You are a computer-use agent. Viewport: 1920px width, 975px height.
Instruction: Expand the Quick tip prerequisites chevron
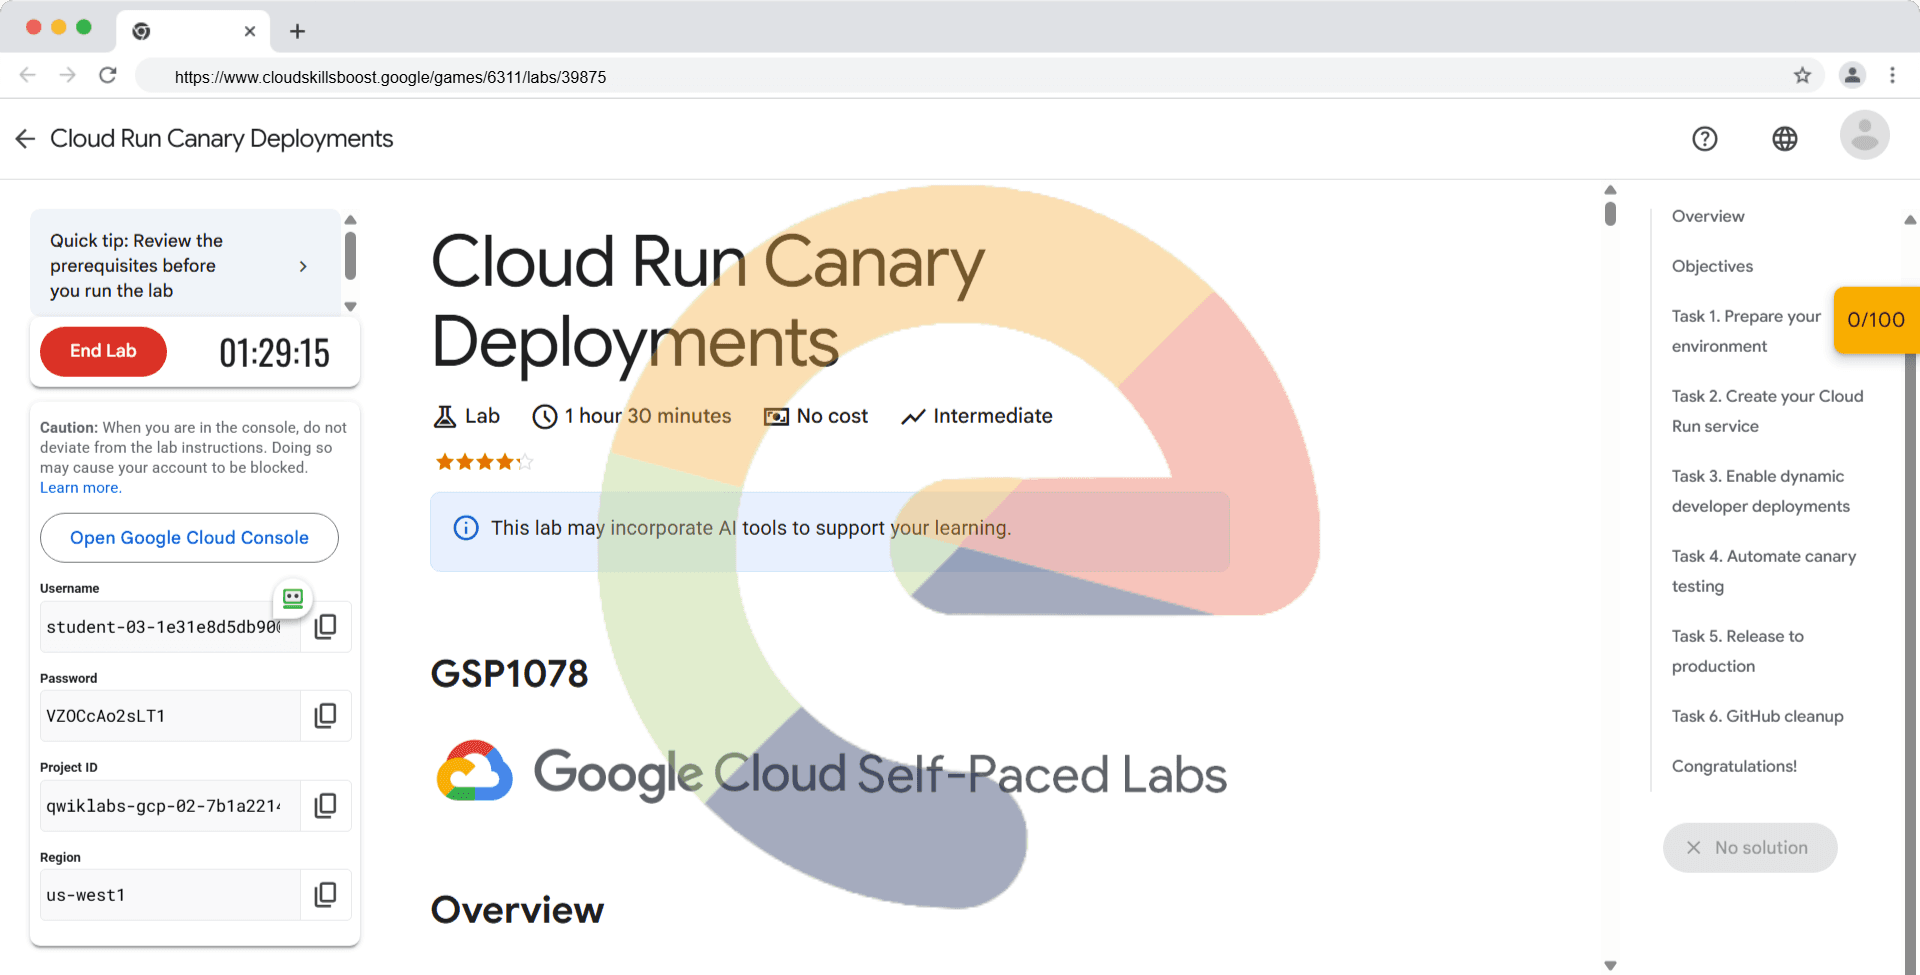[303, 266]
